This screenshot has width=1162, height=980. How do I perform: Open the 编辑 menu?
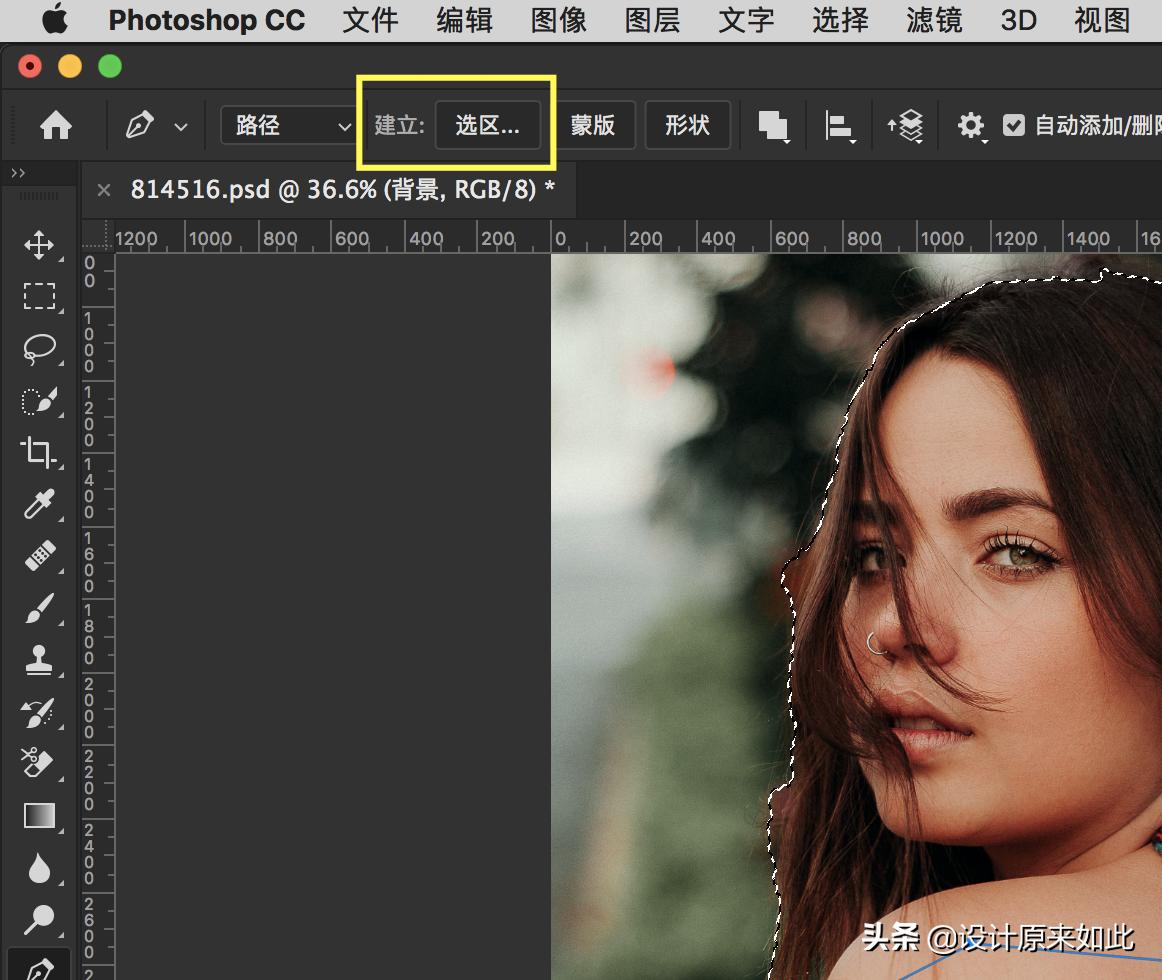[x=465, y=20]
